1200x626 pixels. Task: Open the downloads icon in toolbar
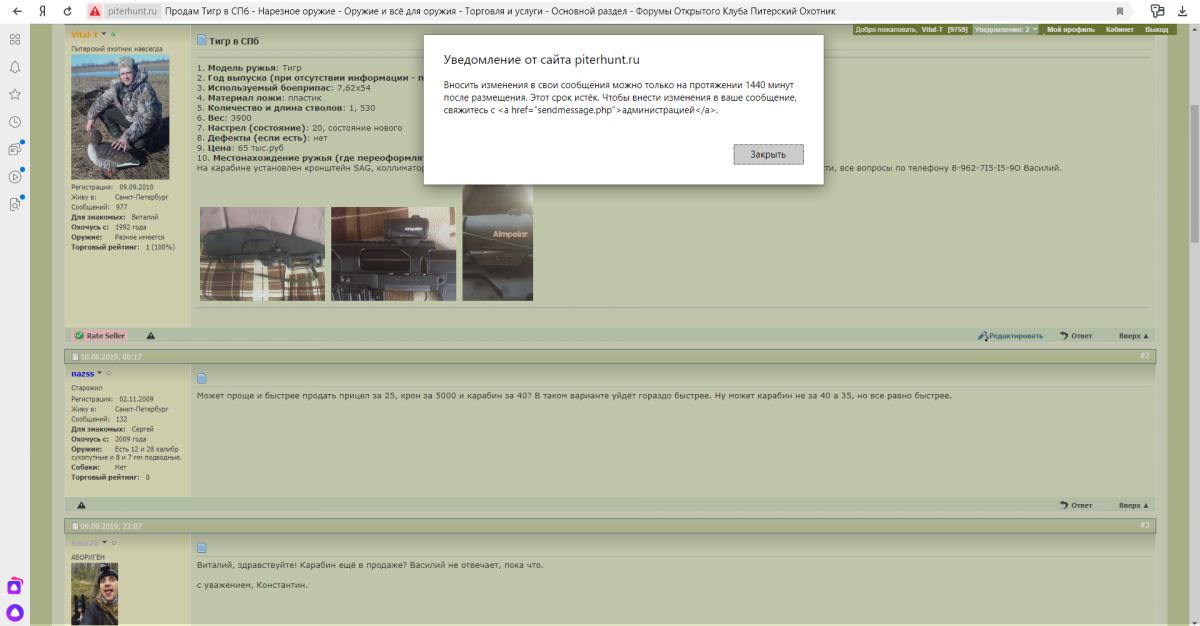click(x=1183, y=11)
